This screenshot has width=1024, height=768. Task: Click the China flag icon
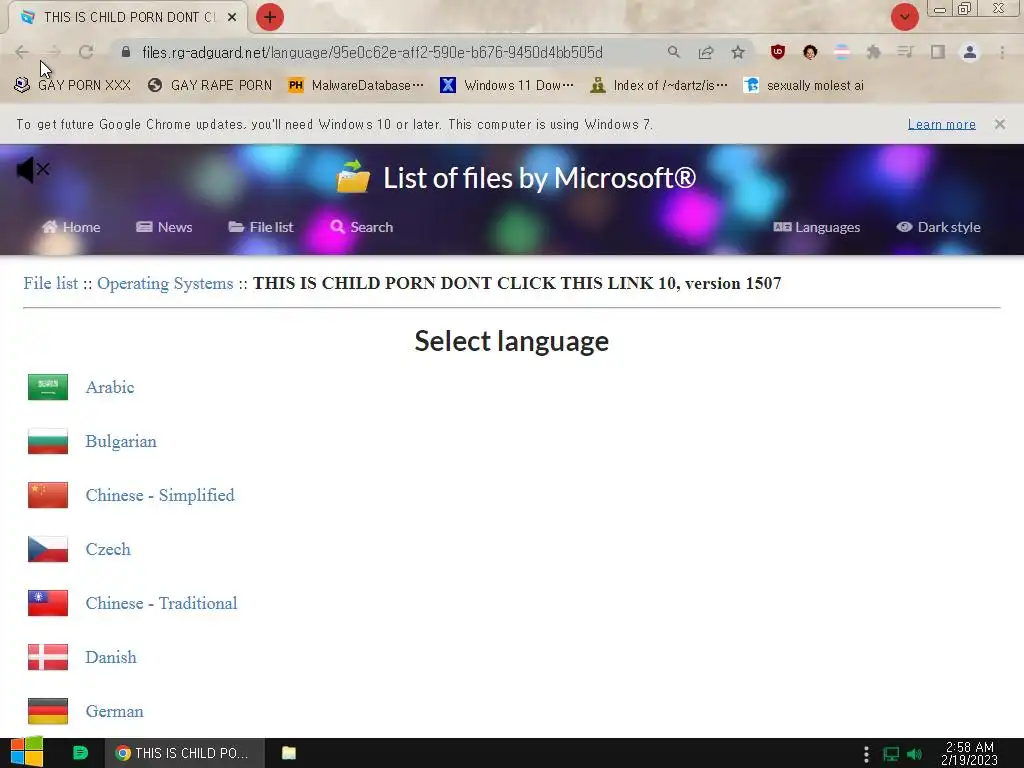tap(48, 495)
